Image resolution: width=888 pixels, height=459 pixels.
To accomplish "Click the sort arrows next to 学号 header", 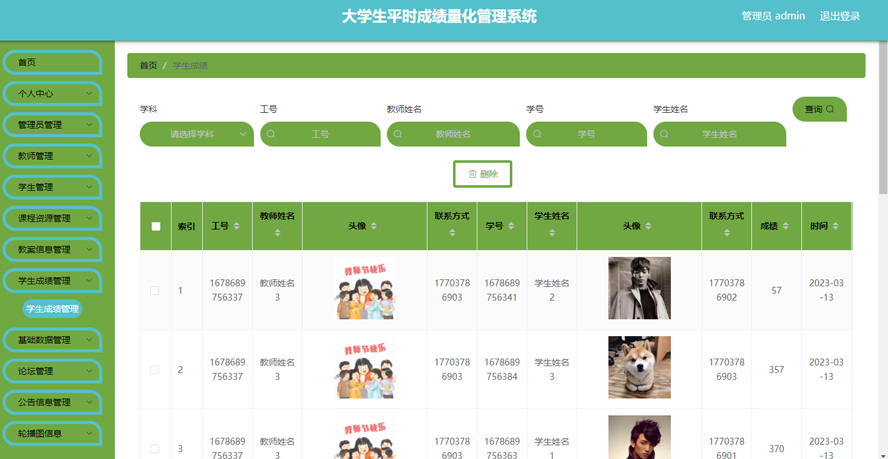I will click(511, 226).
